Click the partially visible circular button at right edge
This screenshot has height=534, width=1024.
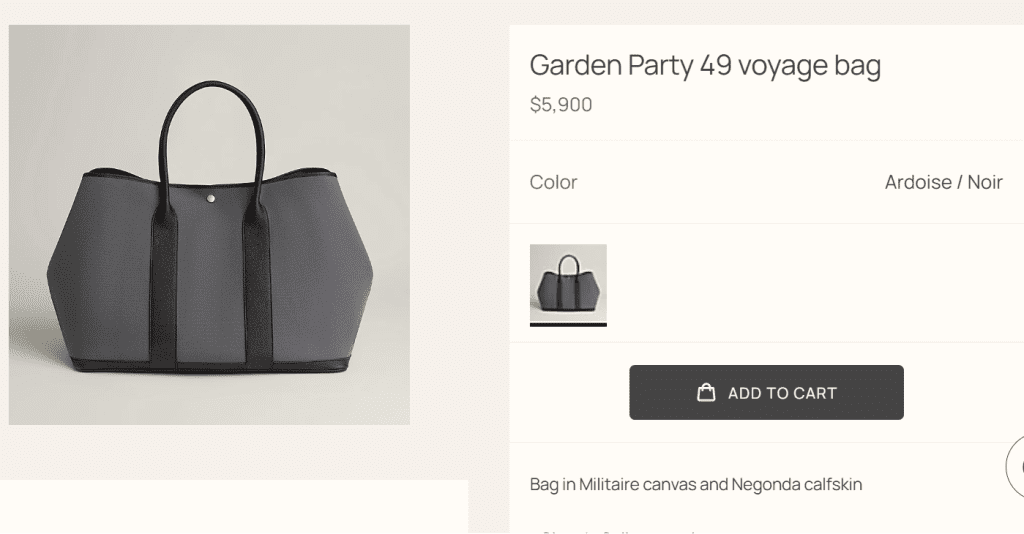[1015, 465]
